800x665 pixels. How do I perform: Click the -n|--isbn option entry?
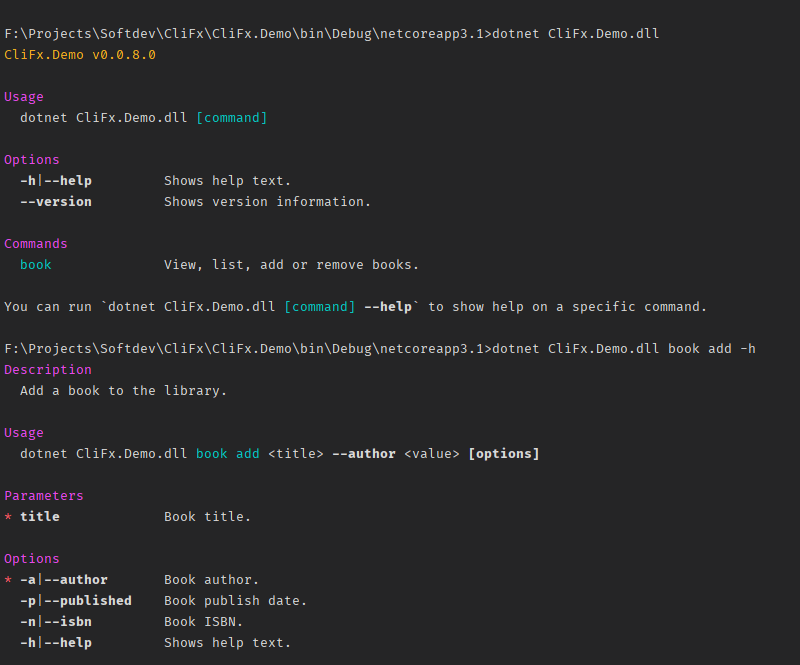(x=56, y=622)
